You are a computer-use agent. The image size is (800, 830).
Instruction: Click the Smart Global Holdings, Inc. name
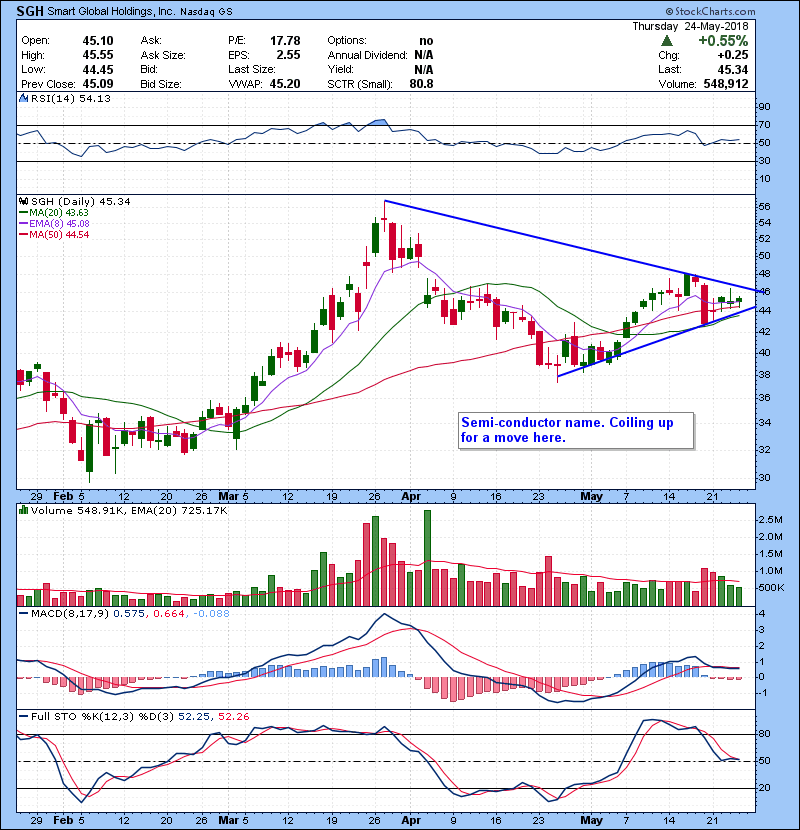tap(111, 11)
